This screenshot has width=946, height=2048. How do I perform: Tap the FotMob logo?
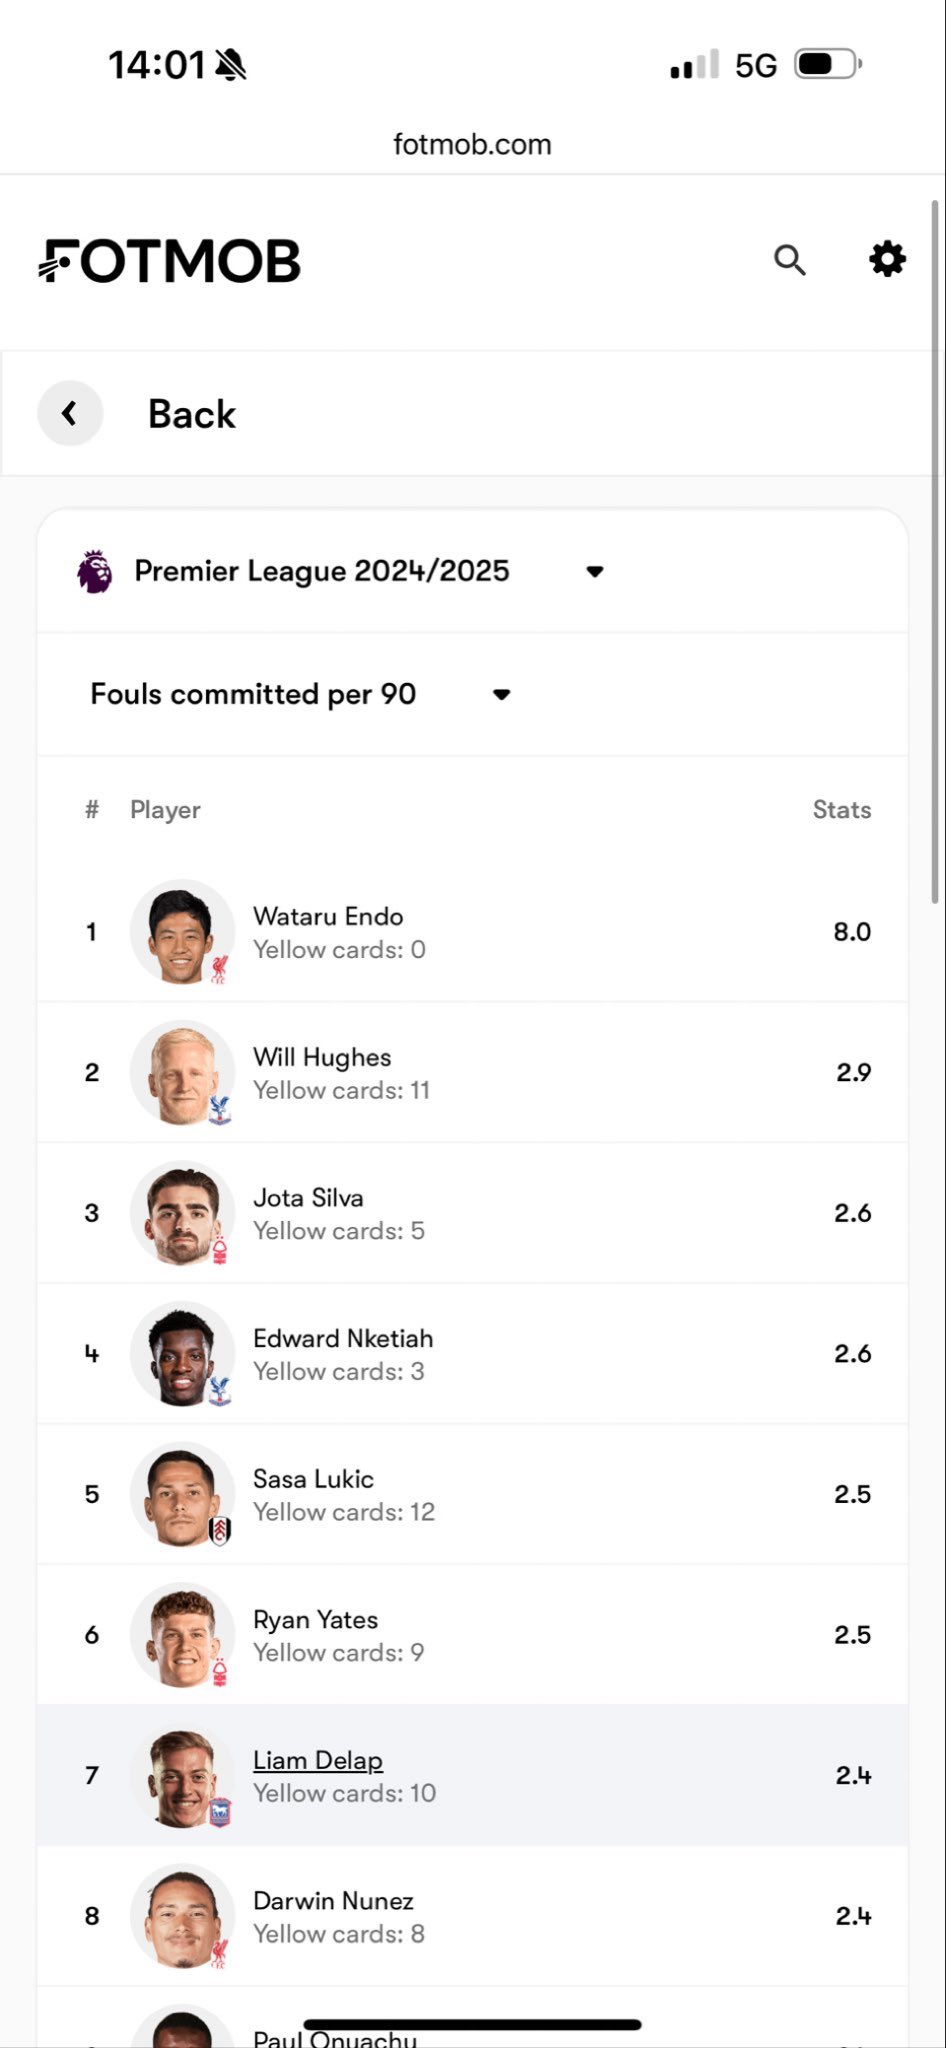coord(170,261)
